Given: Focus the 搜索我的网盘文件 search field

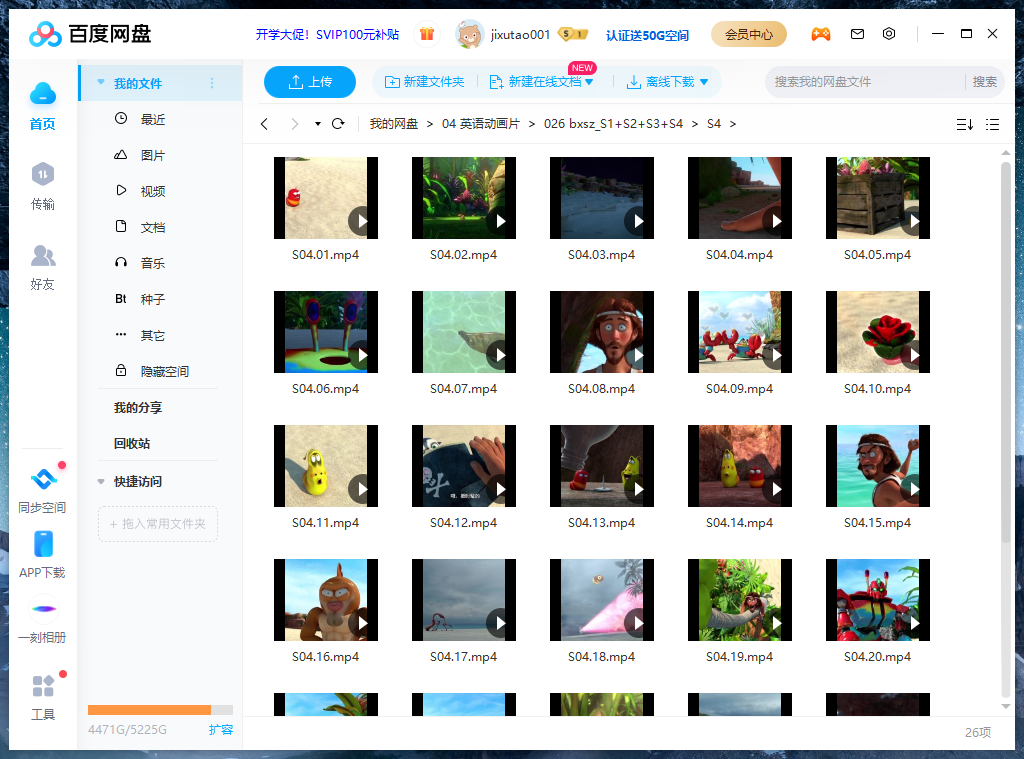Looking at the screenshot, I should pos(865,82).
